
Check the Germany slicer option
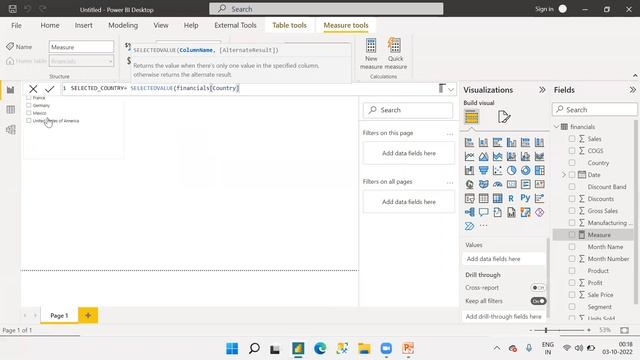[x=29, y=105]
